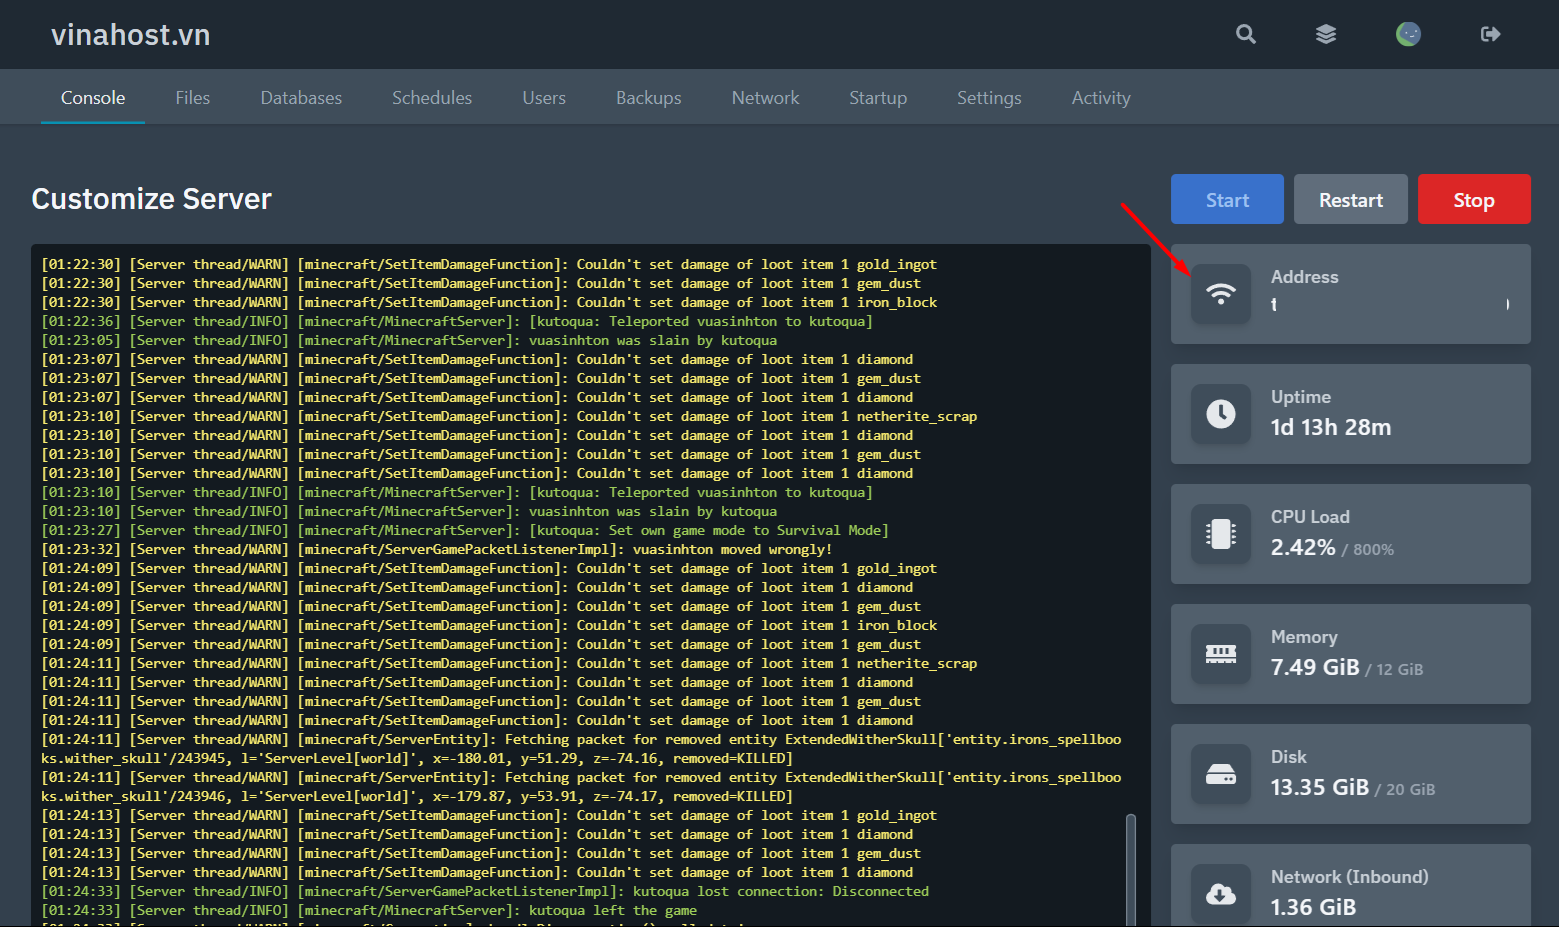1559x927 pixels.
Task: Click the wither_skull/243945 fetching packet line
Action: pos(581,749)
